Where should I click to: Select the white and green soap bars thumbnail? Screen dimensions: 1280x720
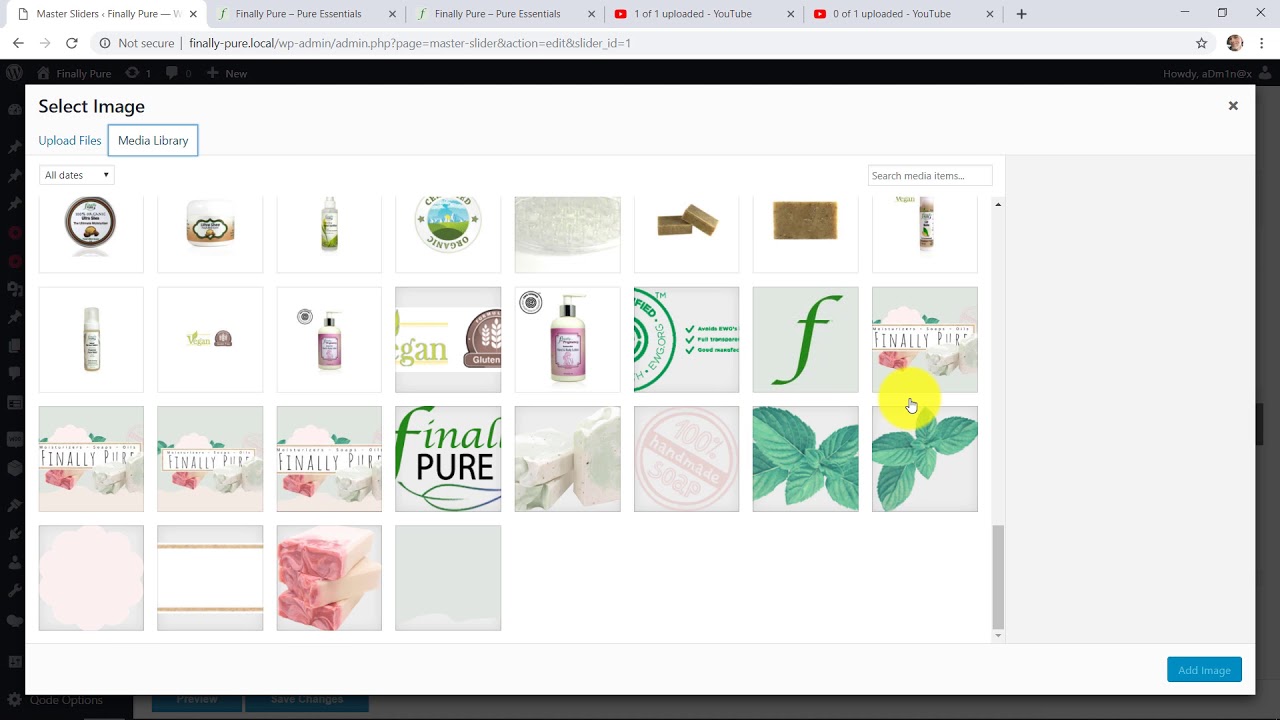(567, 459)
